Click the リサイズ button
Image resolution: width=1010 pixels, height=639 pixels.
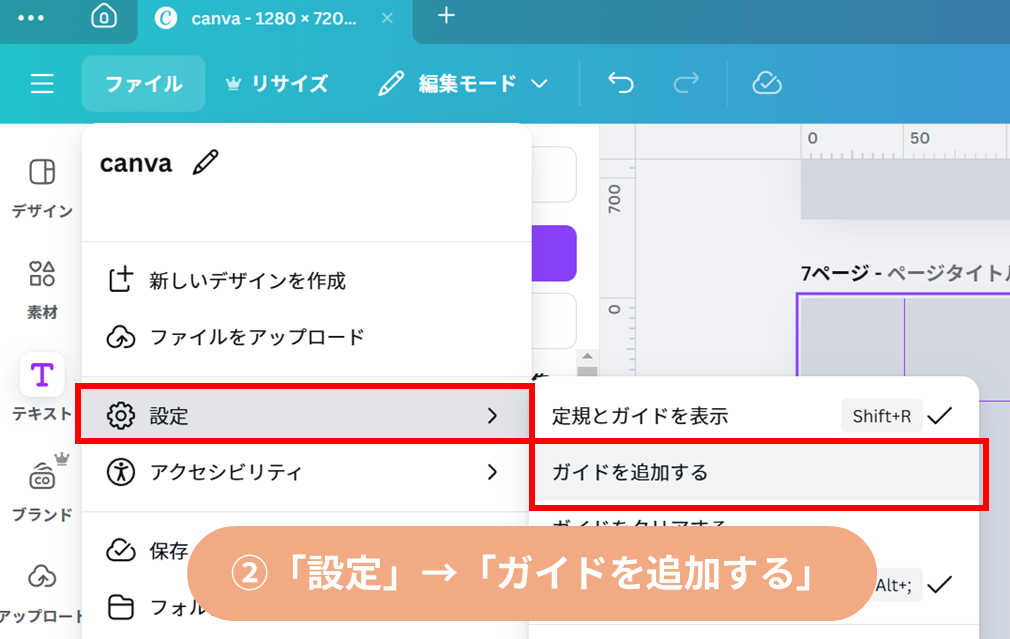pyautogui.click(x=277, y=84)
